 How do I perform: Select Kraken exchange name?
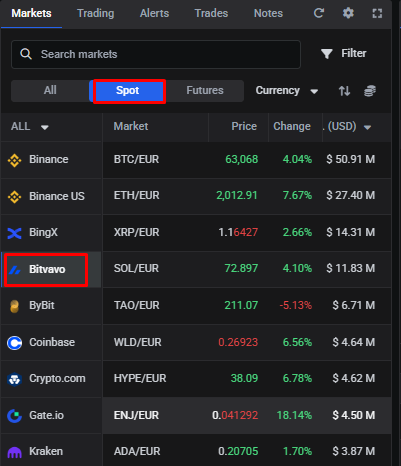point(46,451)
